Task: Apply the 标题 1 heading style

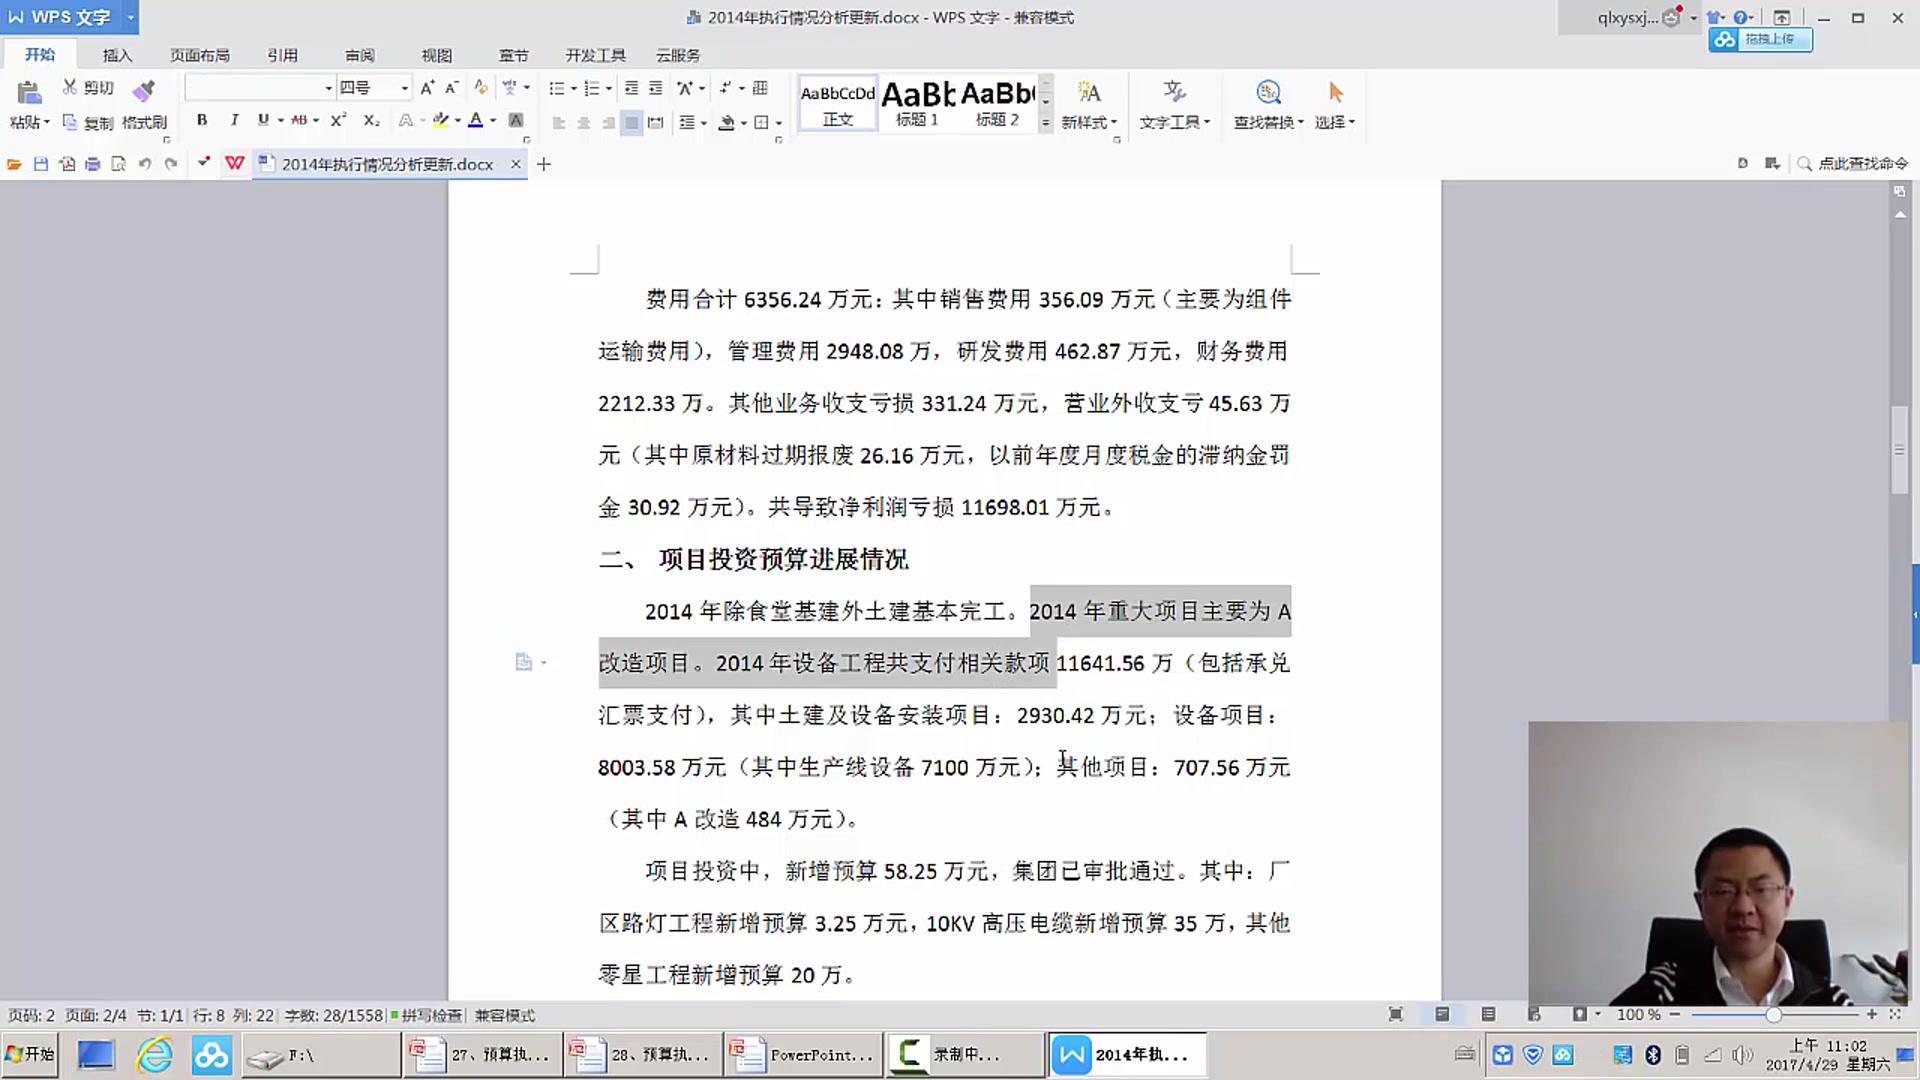Action: coord(917,103)
